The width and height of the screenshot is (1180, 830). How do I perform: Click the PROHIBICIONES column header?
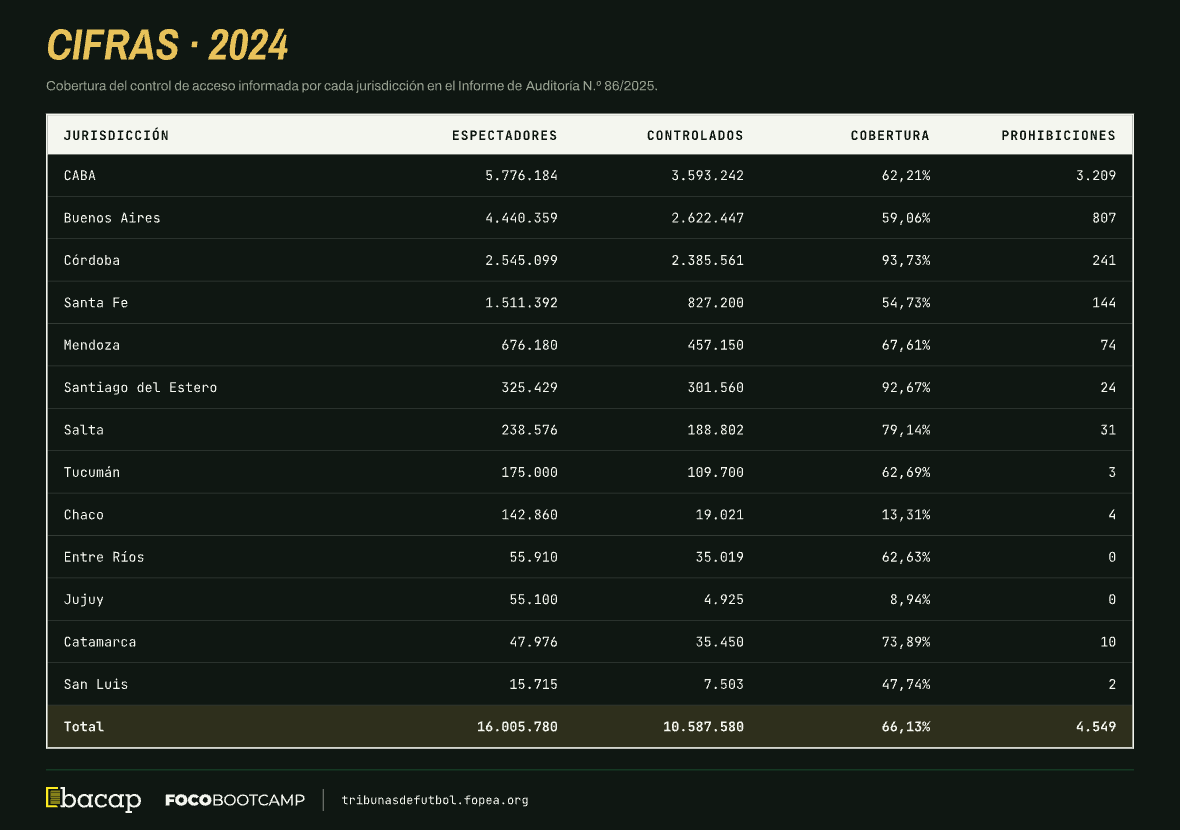(x=1058, y=135)
